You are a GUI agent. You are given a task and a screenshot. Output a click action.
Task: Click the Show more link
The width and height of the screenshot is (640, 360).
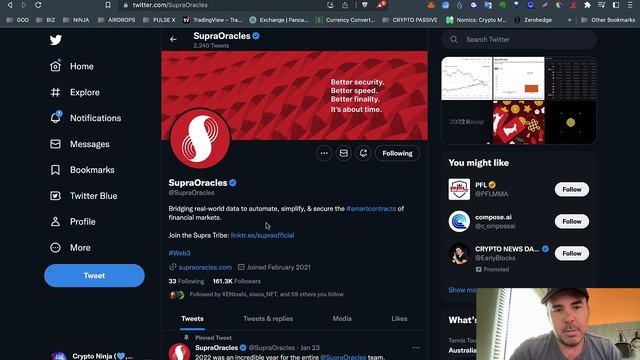pos(462,290)
